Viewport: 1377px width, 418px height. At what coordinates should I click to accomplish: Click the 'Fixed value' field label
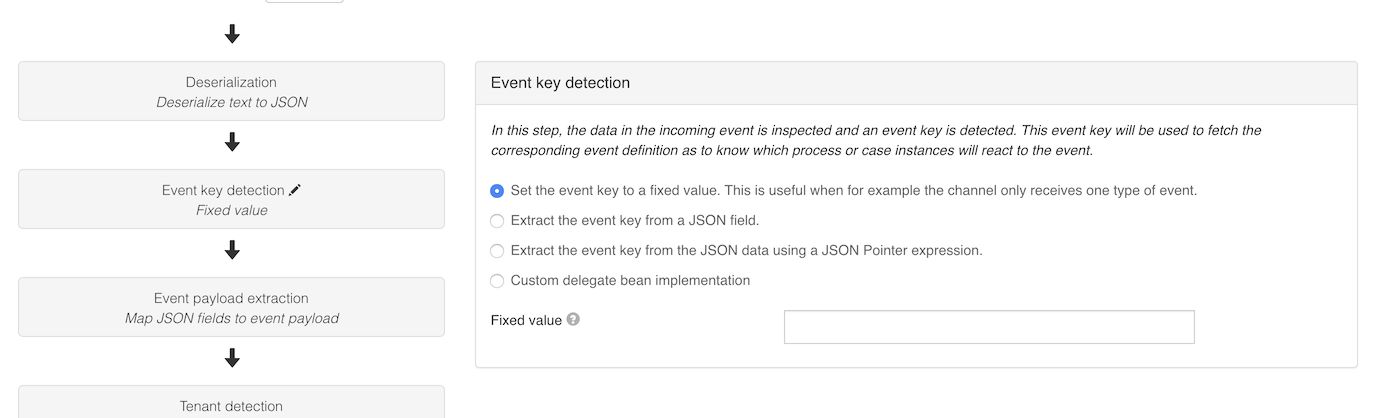(x=526, y=320)
